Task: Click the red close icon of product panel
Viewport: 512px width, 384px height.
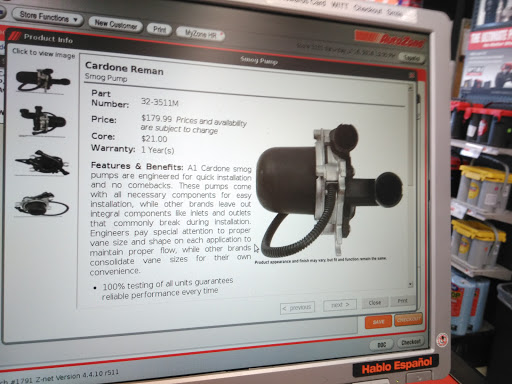Action: pos(412,76)
